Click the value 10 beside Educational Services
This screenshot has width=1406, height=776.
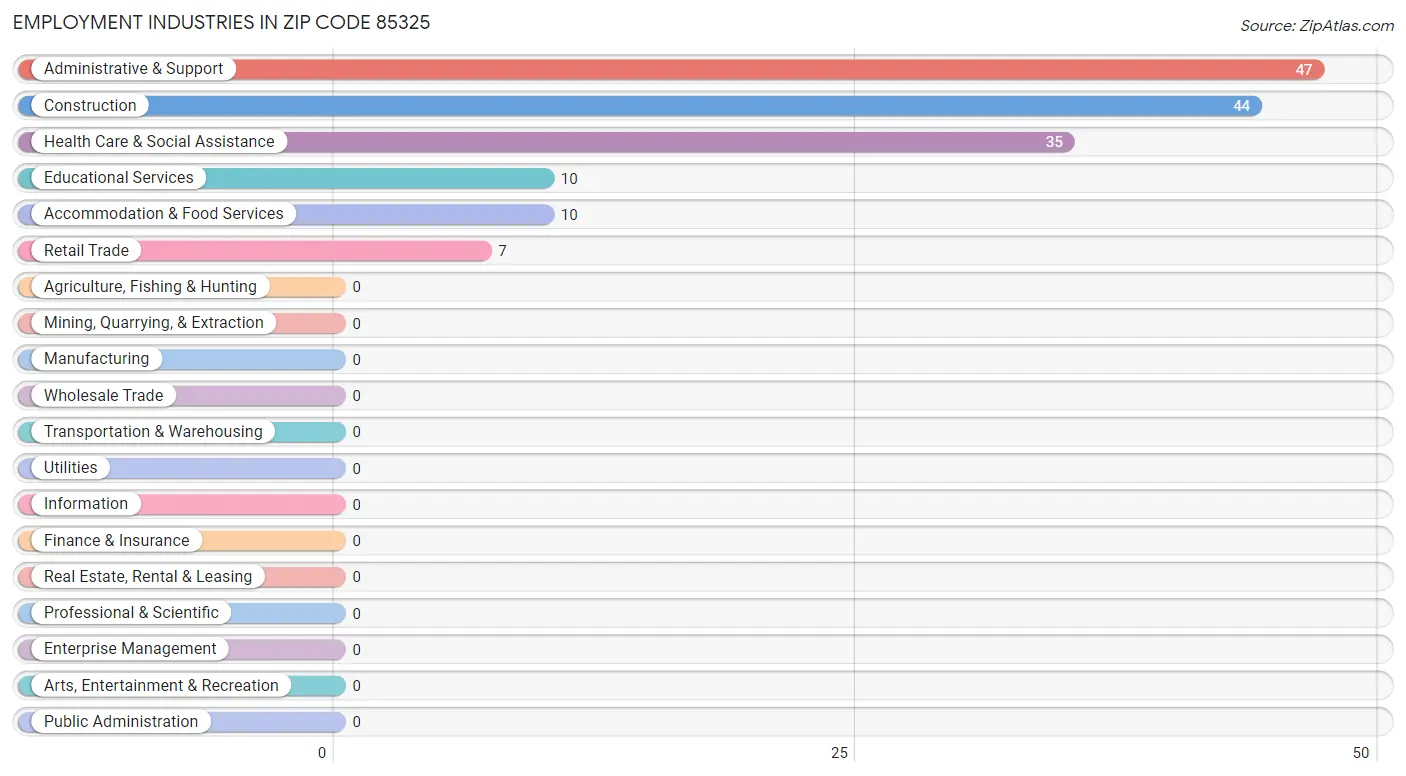569,179
